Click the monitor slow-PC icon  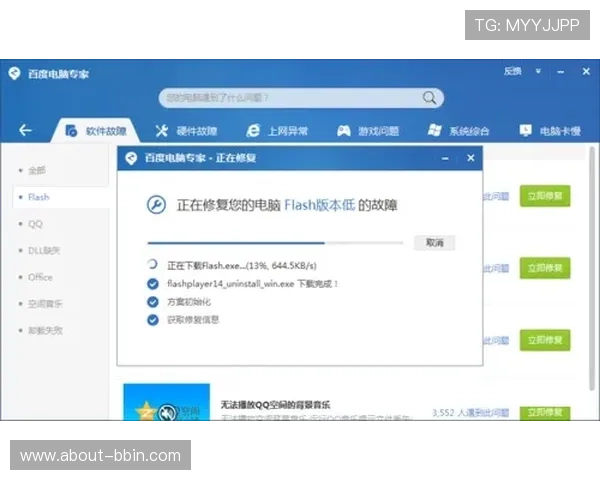click(525, 131)
